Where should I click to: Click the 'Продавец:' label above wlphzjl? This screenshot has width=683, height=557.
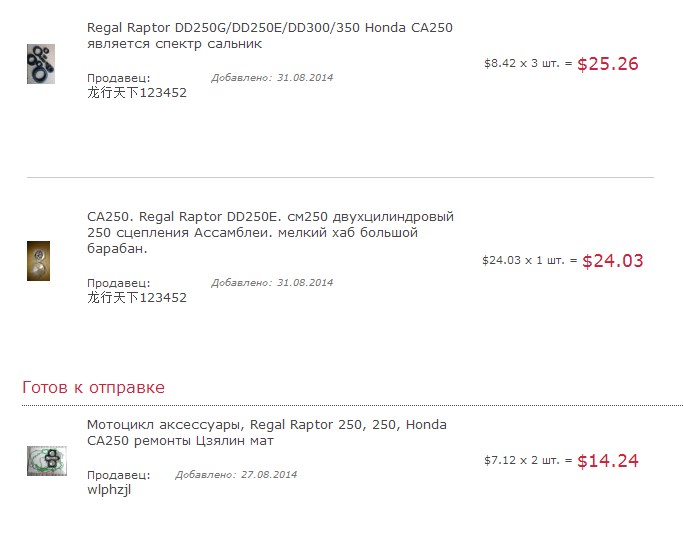pos(118,475)
